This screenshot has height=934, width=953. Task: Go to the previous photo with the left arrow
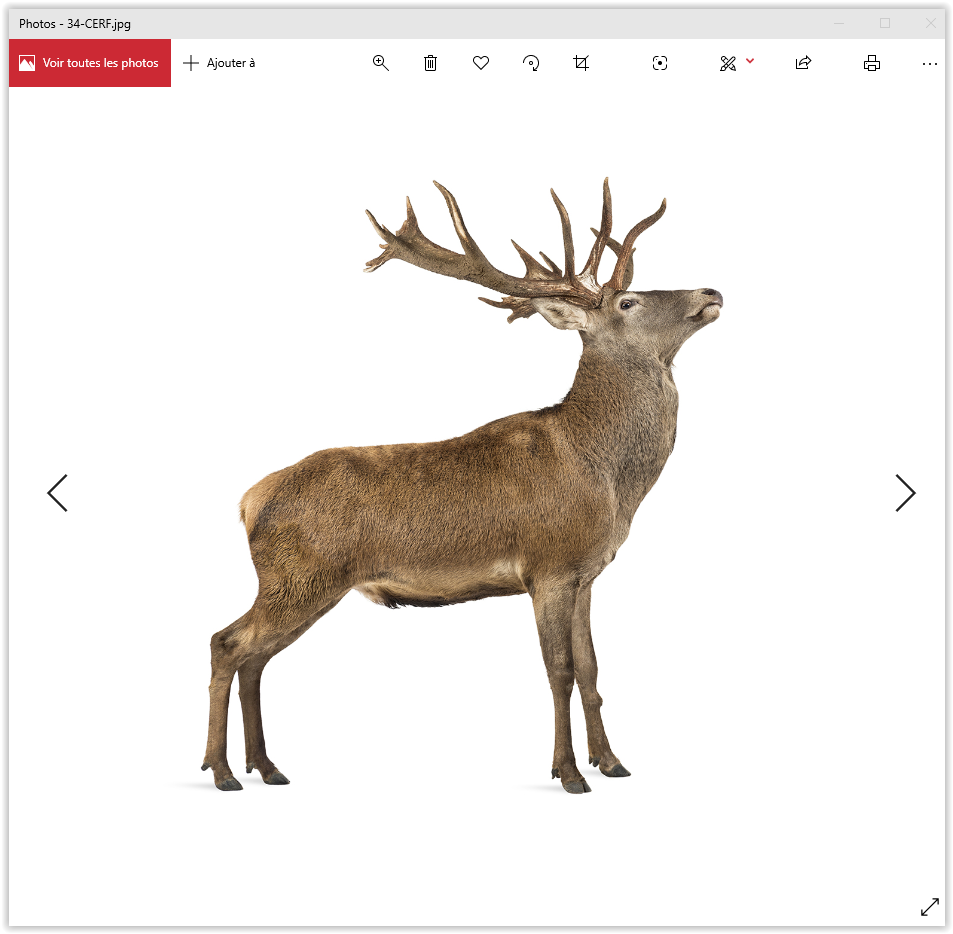coord(58,493)
